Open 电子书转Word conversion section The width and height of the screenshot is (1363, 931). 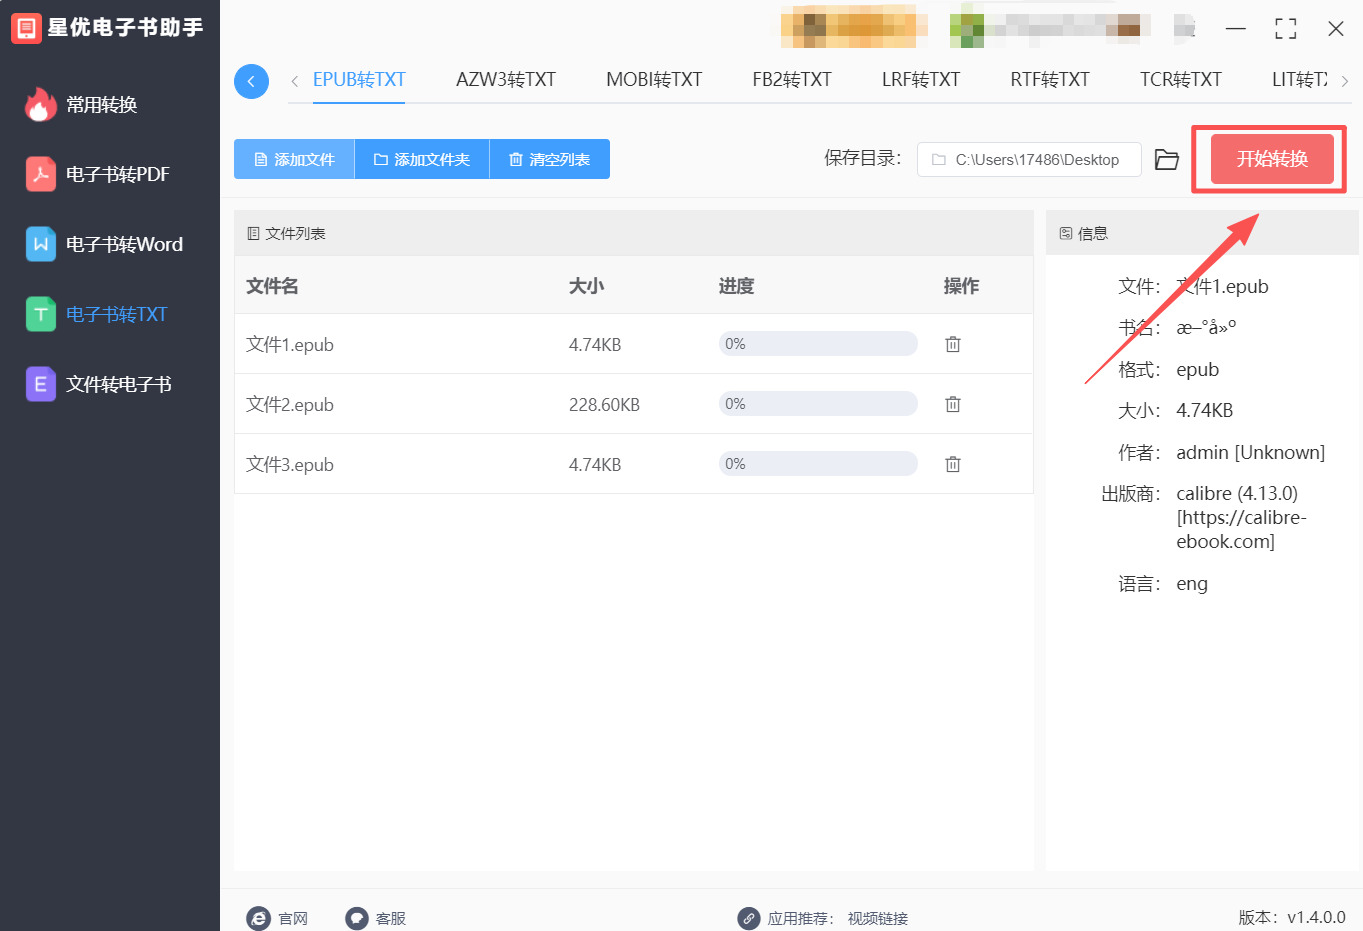coord(40,244)
